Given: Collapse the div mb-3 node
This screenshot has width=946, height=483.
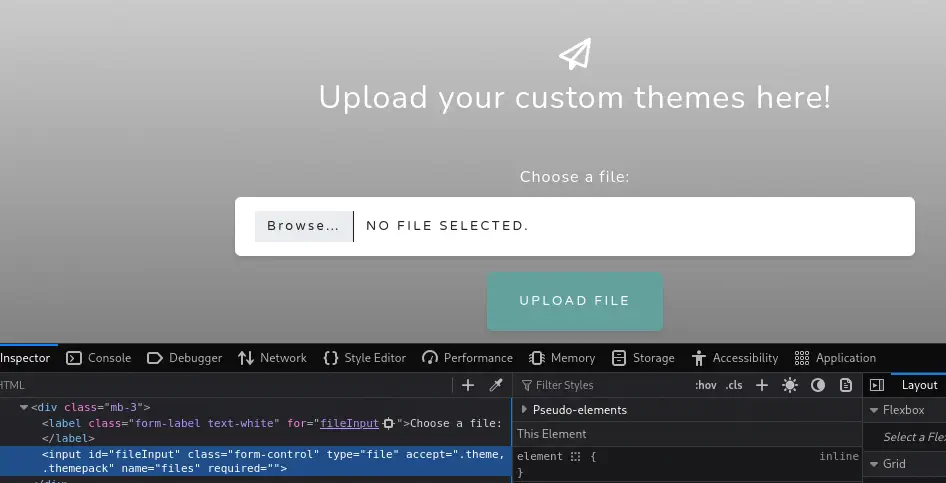Looking at the screenshot, I should coord(24,408).
